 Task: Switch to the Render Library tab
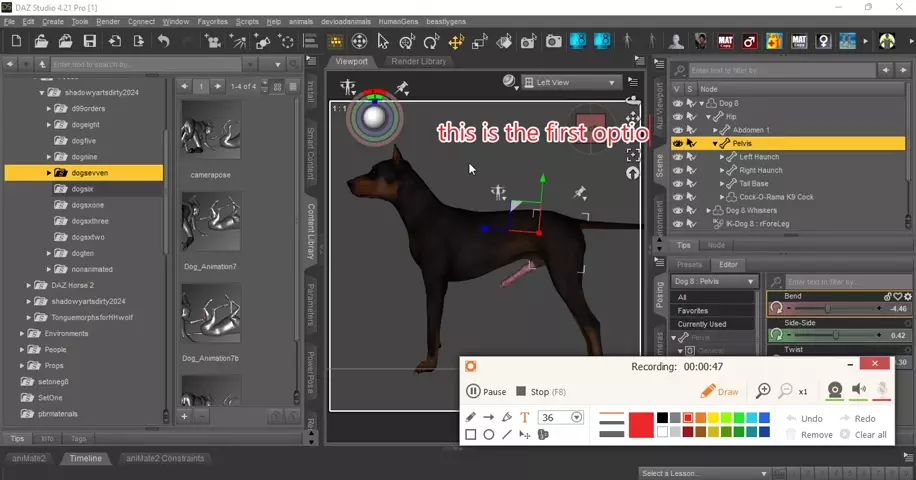coord(418,62)
